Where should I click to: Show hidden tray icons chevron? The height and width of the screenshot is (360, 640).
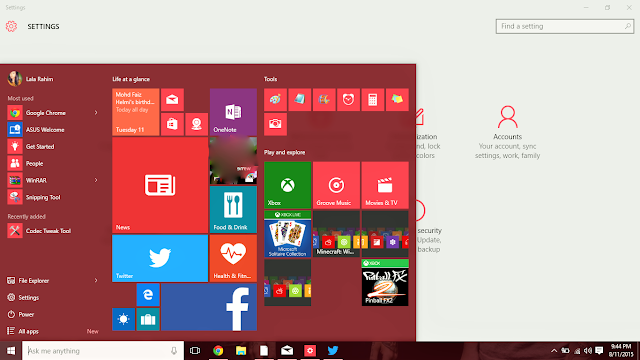pos(554,351)
